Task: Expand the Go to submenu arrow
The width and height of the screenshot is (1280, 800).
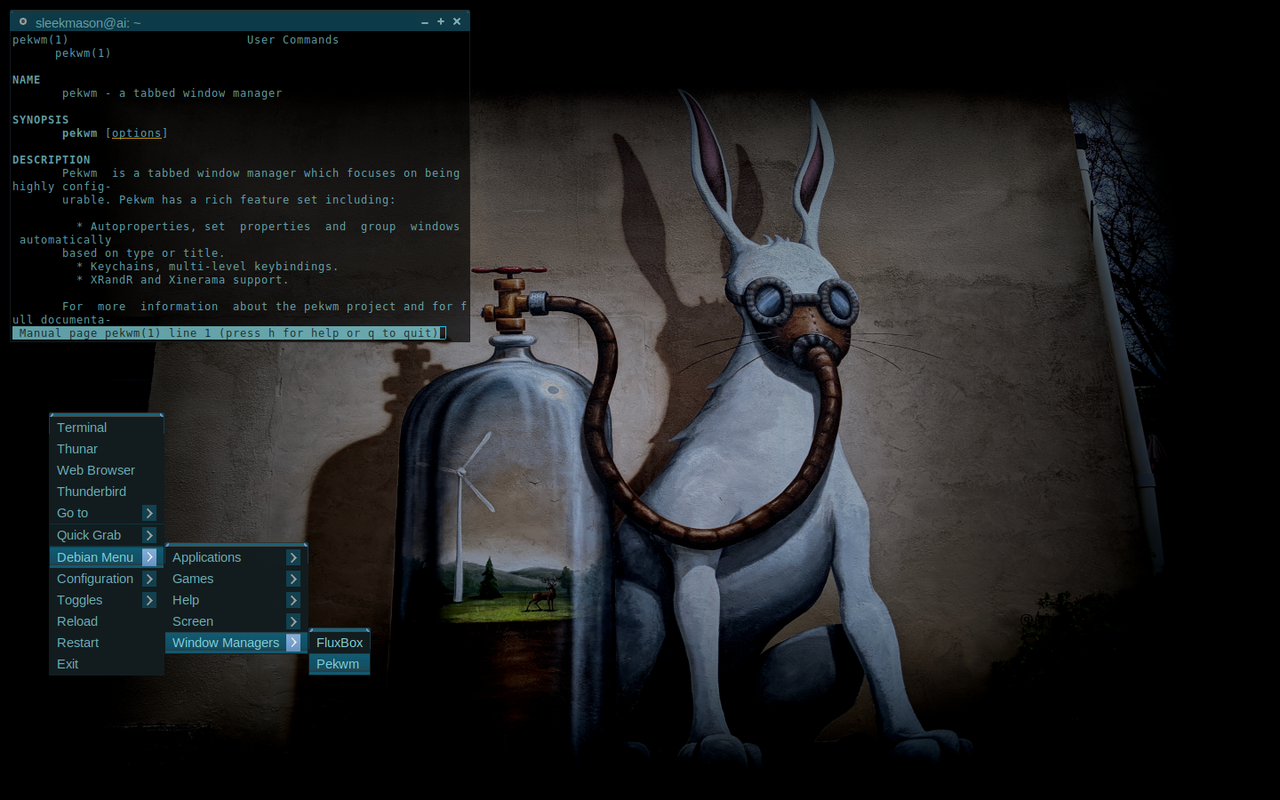Action: tap(149, 513)
